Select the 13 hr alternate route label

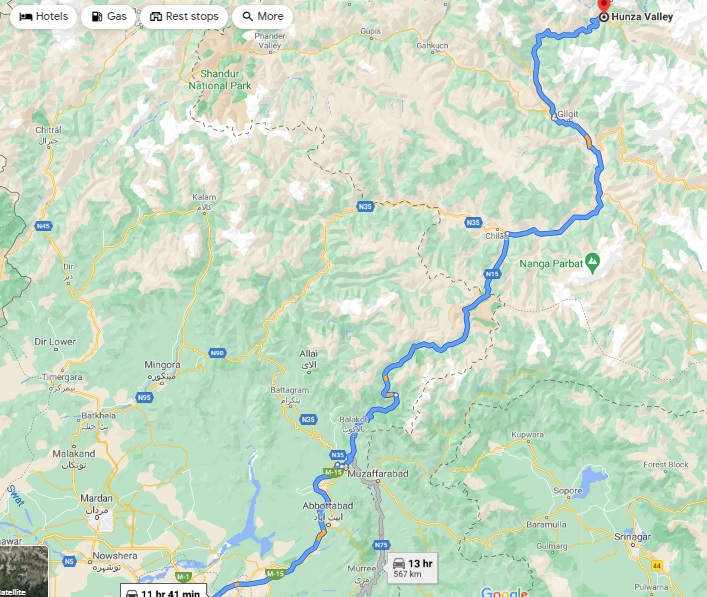click(413, 568)
